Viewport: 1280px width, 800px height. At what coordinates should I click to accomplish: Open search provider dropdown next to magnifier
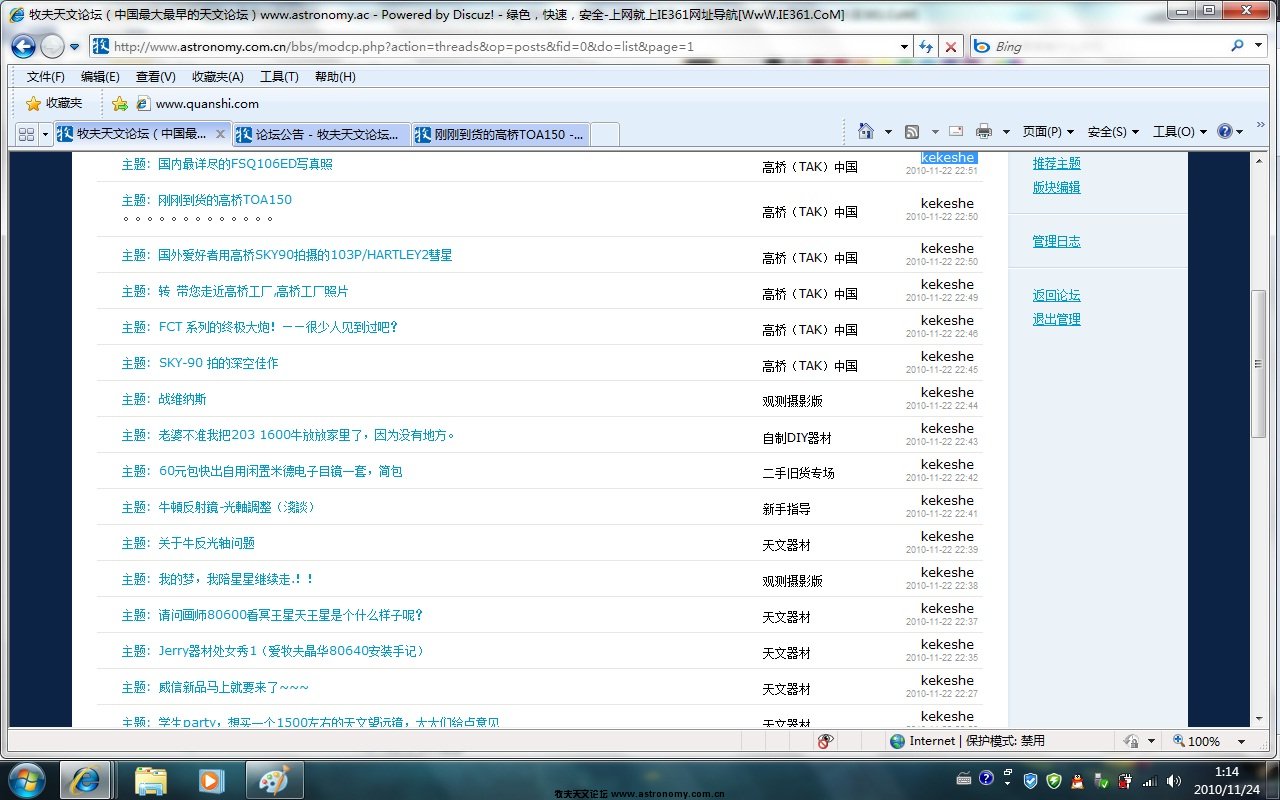pyautogui.click(x=1260, y=46)
